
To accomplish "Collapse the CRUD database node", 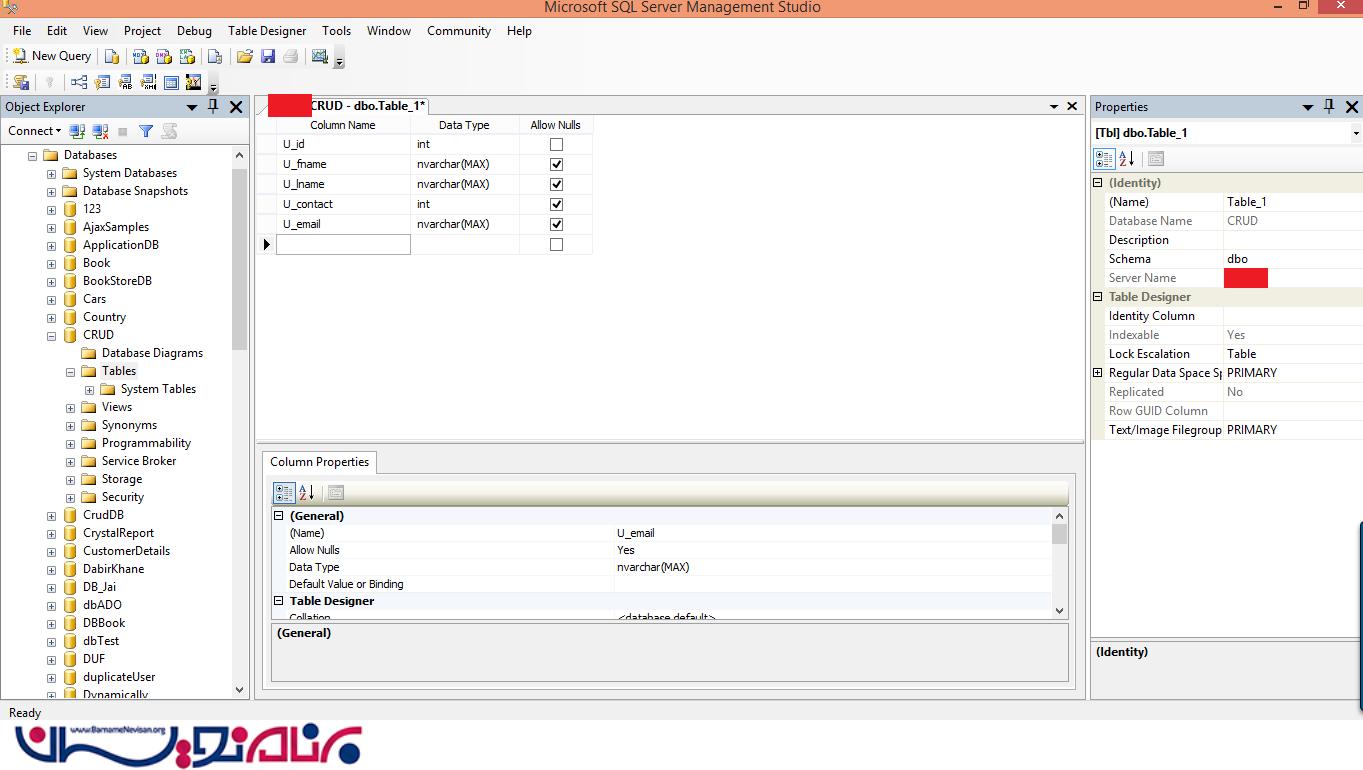I will pyautogui.click(x=51, y=336).
